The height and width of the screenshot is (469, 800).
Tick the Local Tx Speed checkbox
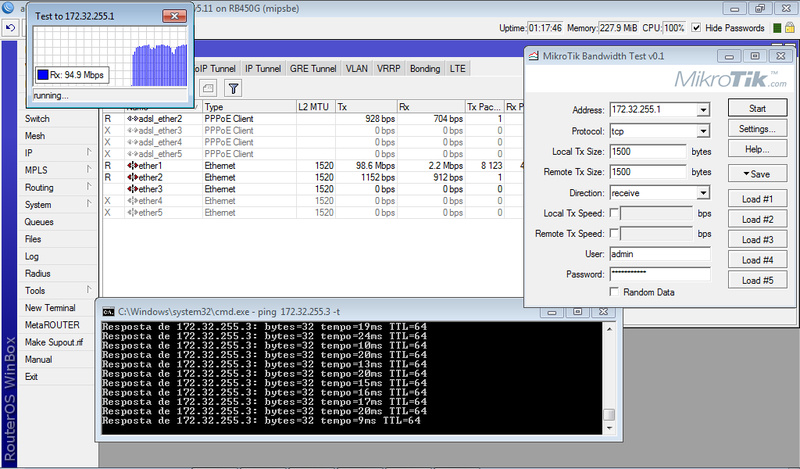click(x=615, y=213)
